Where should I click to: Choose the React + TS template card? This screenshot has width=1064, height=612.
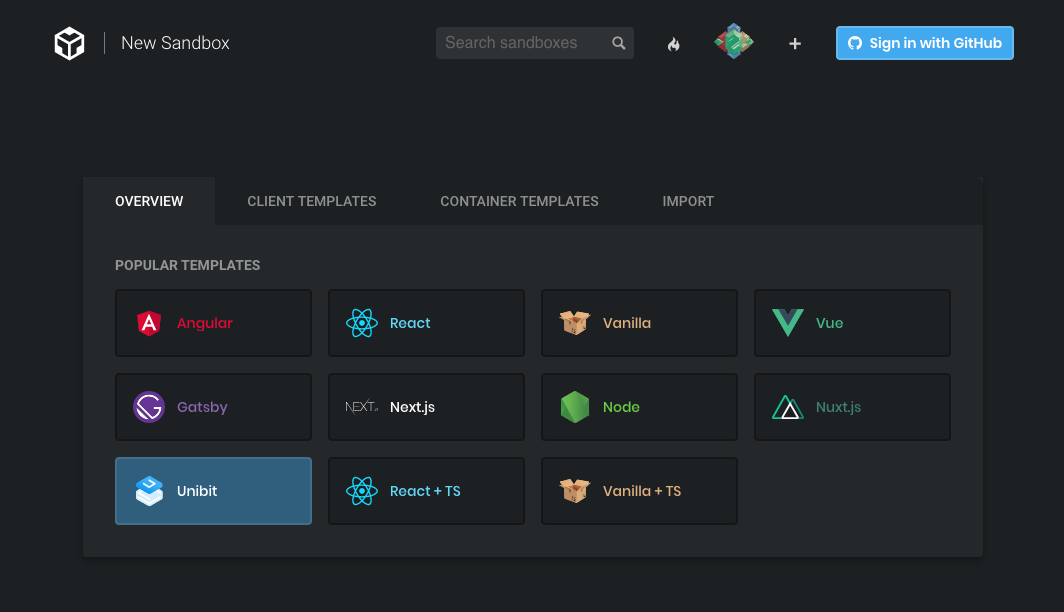pos(426,491)
